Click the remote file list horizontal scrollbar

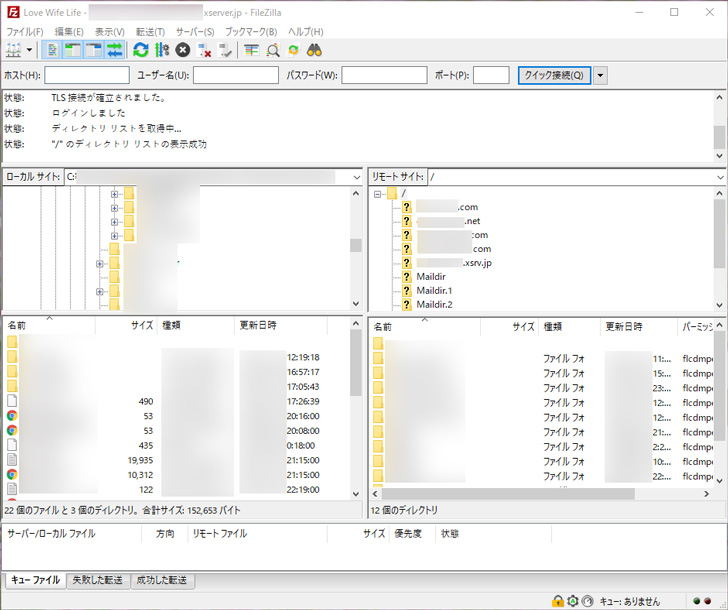pyautogui.click(x=510, y=493)
